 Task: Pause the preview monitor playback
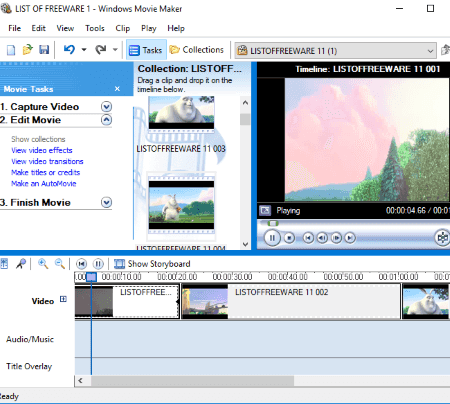coord(272,238)
